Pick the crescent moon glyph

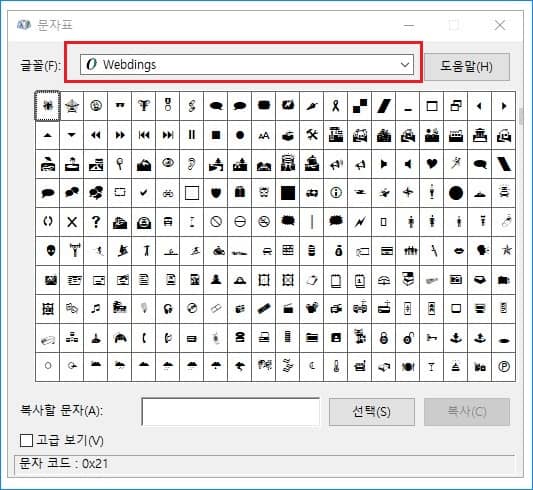pos(312,367)
